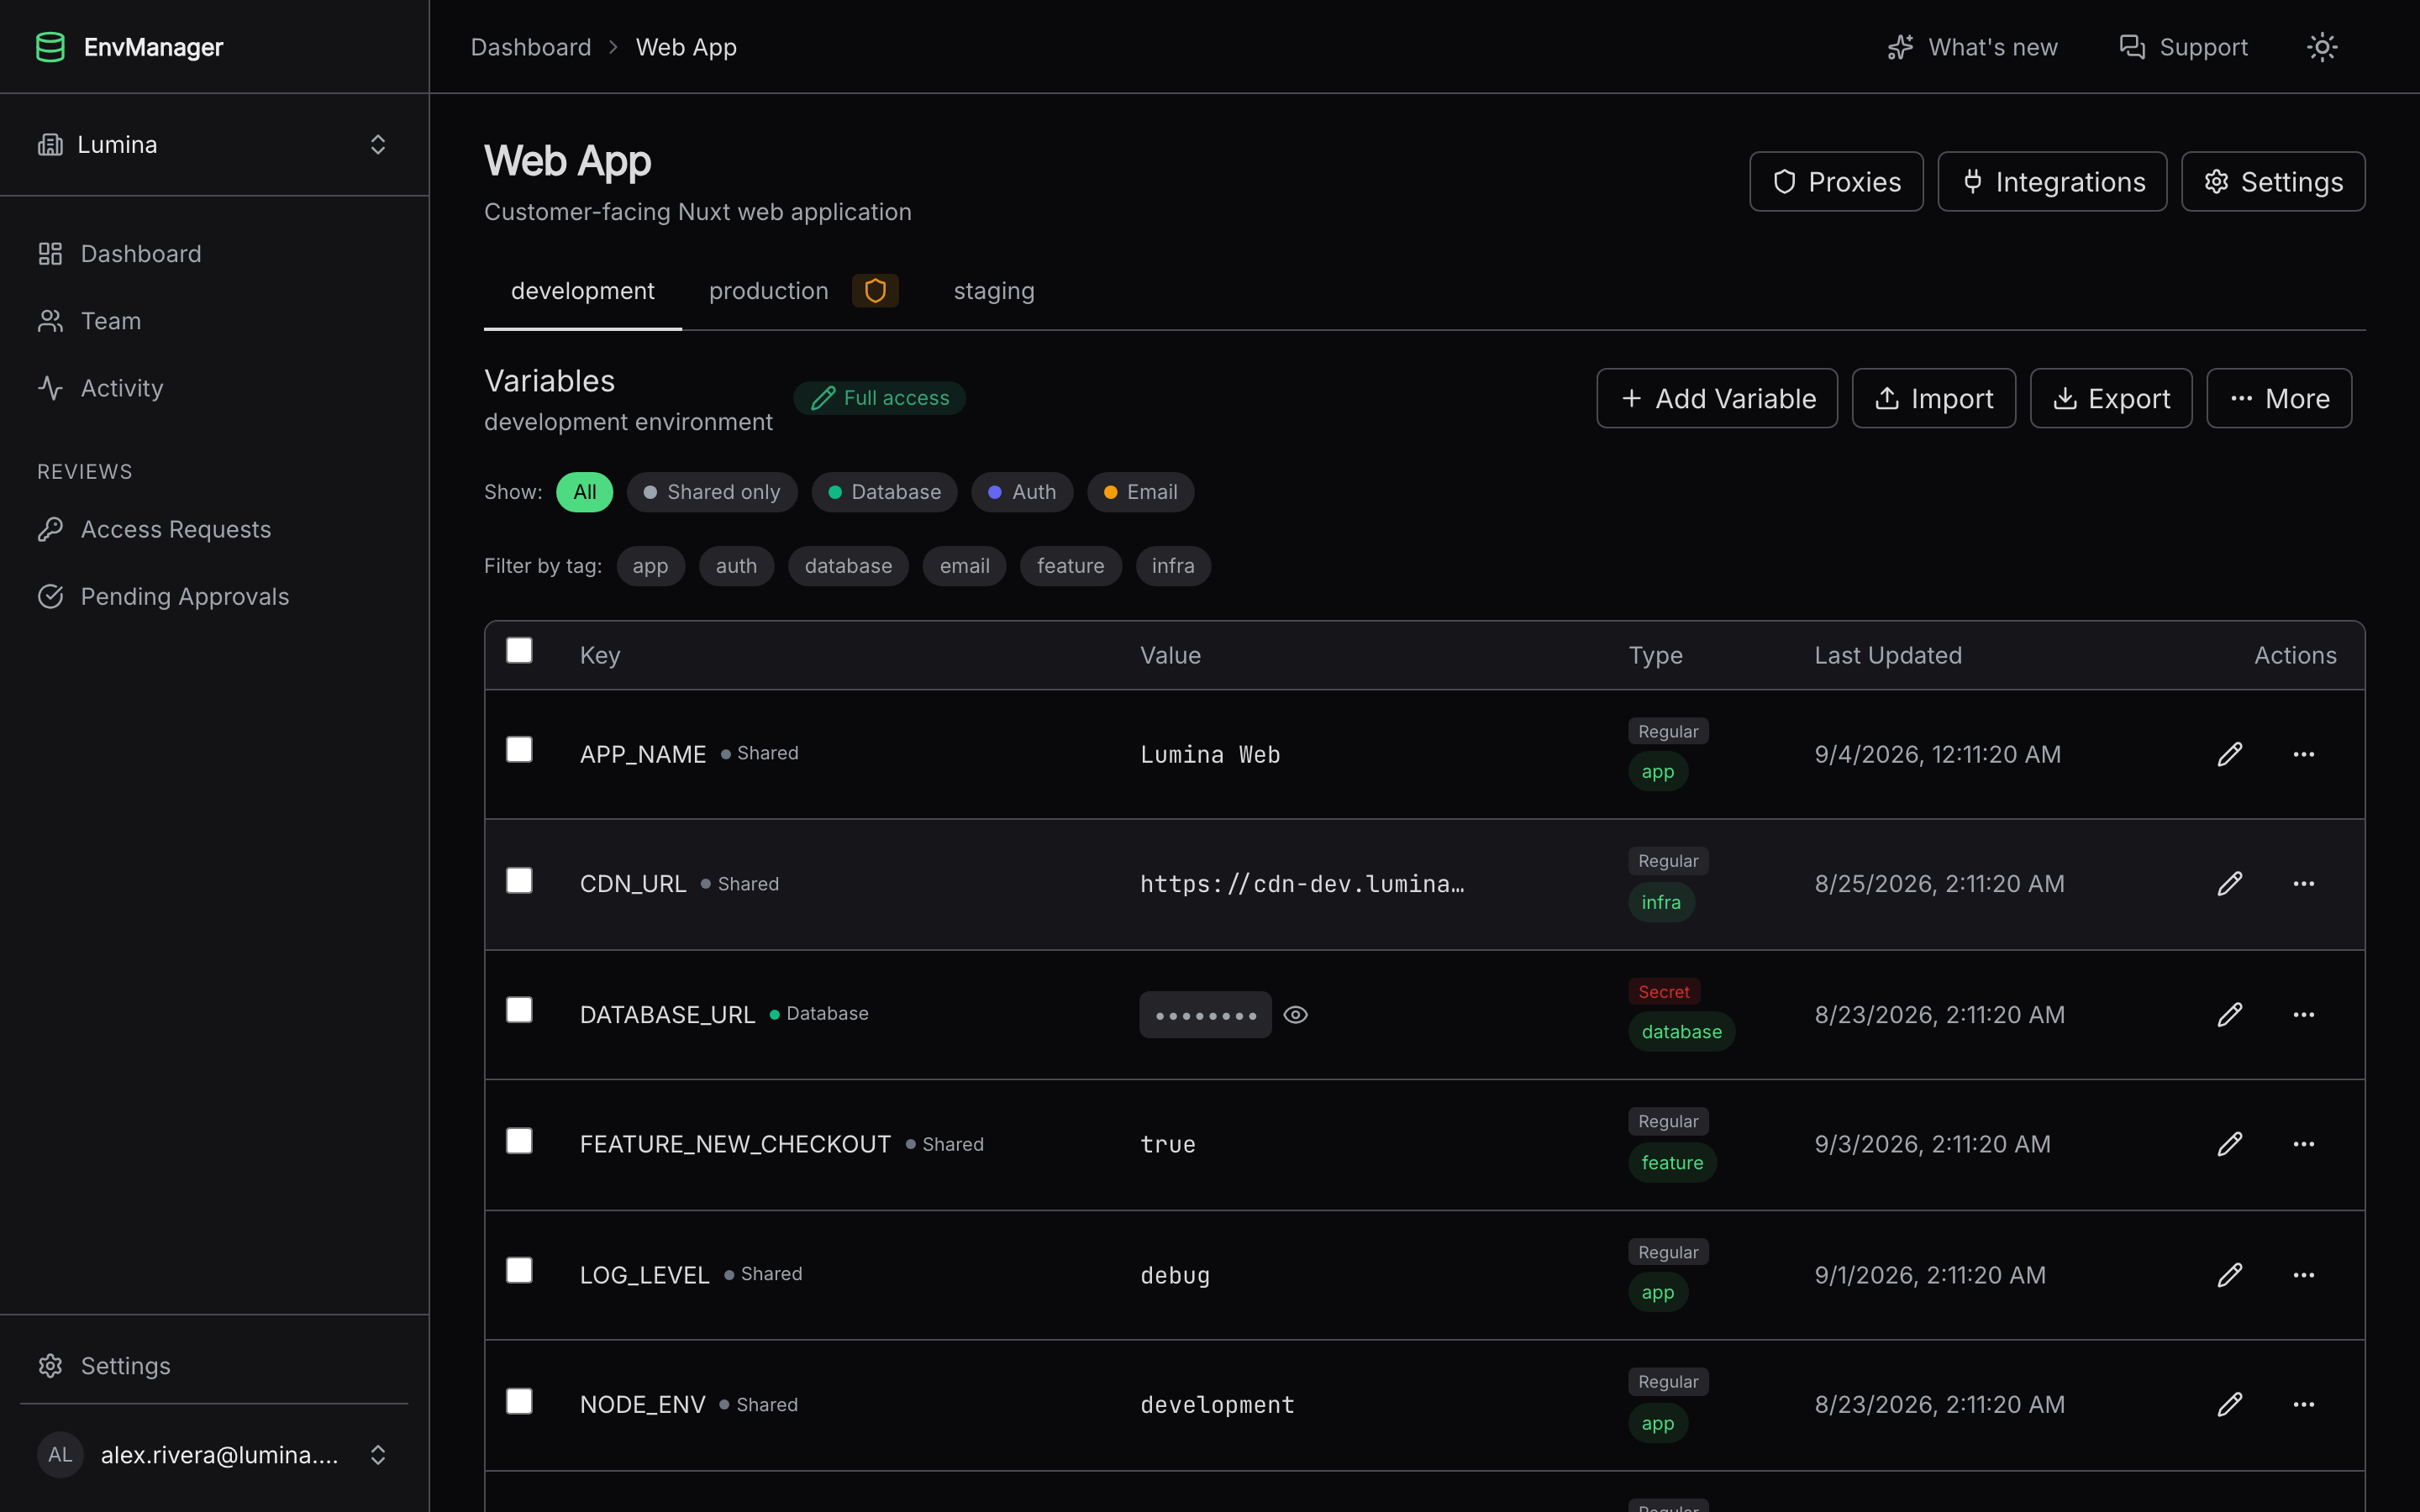Click the production environment shield badge

[875, 291]
